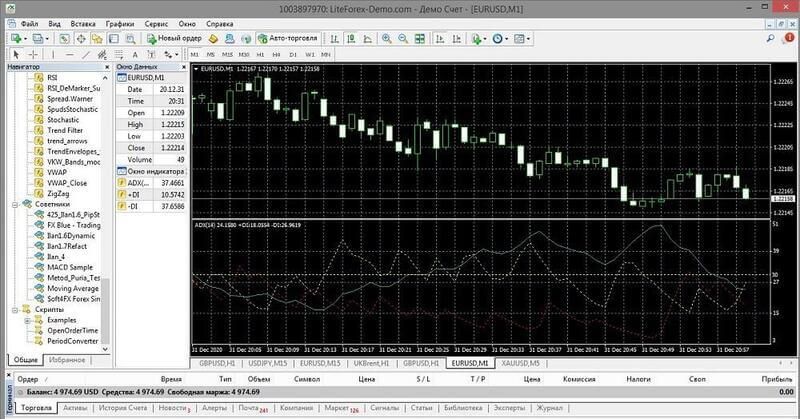800x419 pixels.
Task: Toggle chart auto scroll icon
Action: [x=439, y=38]
